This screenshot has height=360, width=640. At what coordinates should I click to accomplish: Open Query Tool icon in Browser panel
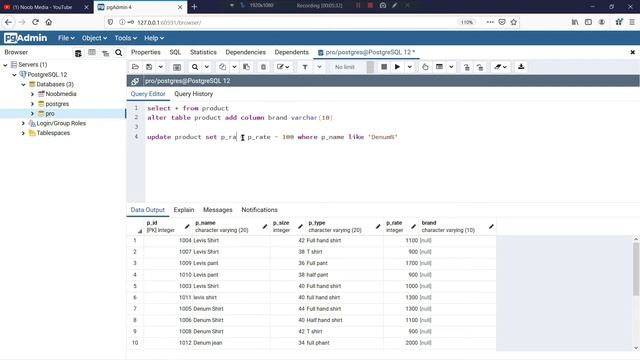(x=78, y=53)
